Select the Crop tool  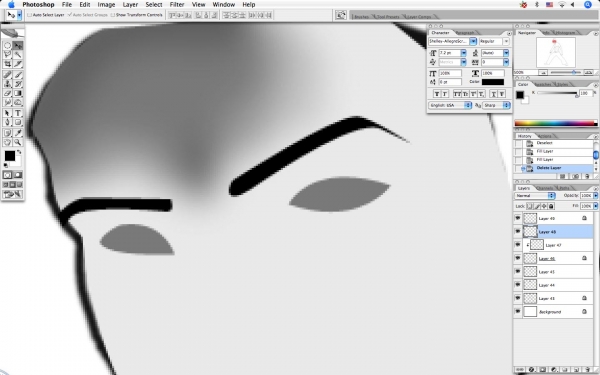click(x=7, y=64)
